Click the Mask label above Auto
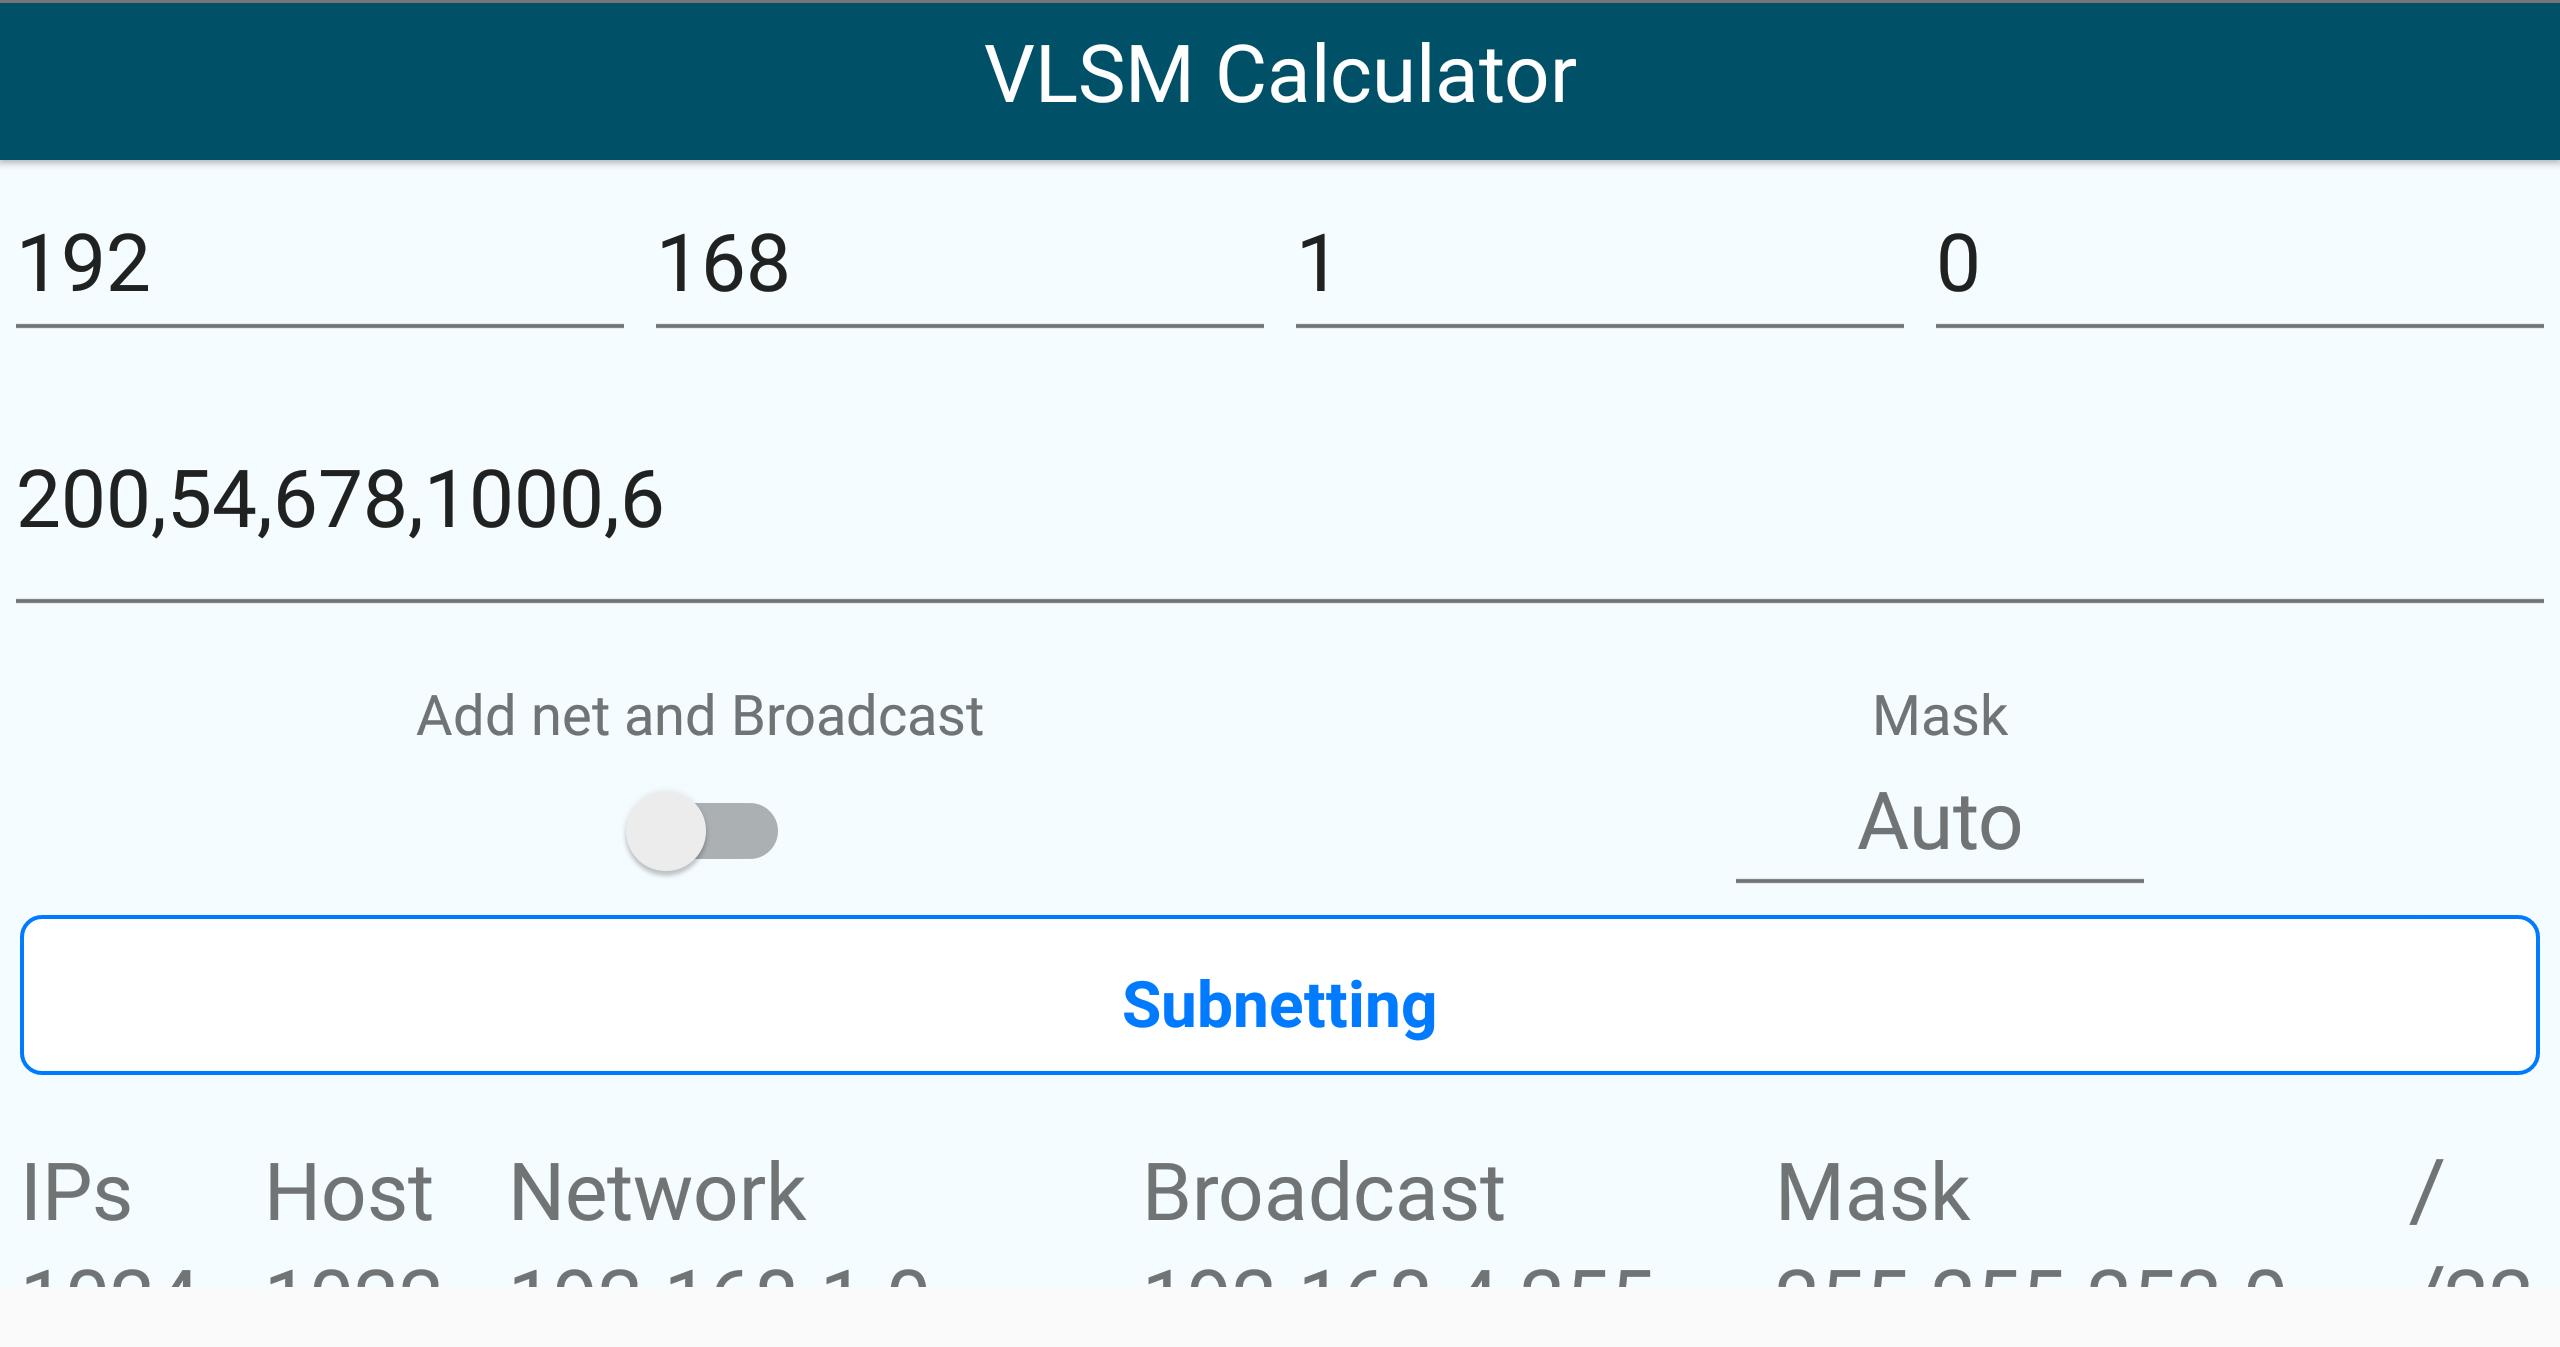 click(x=1940, y=714)
